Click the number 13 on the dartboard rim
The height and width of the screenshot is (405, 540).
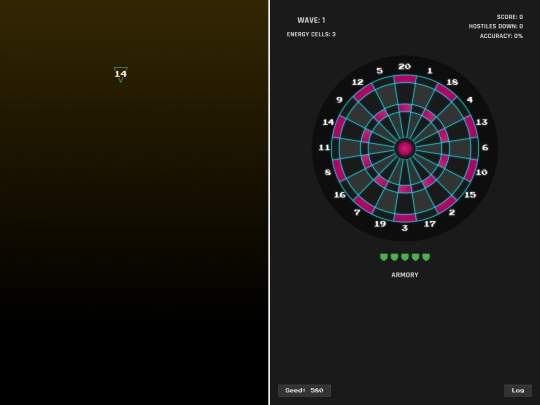click(x=481, y=122)
